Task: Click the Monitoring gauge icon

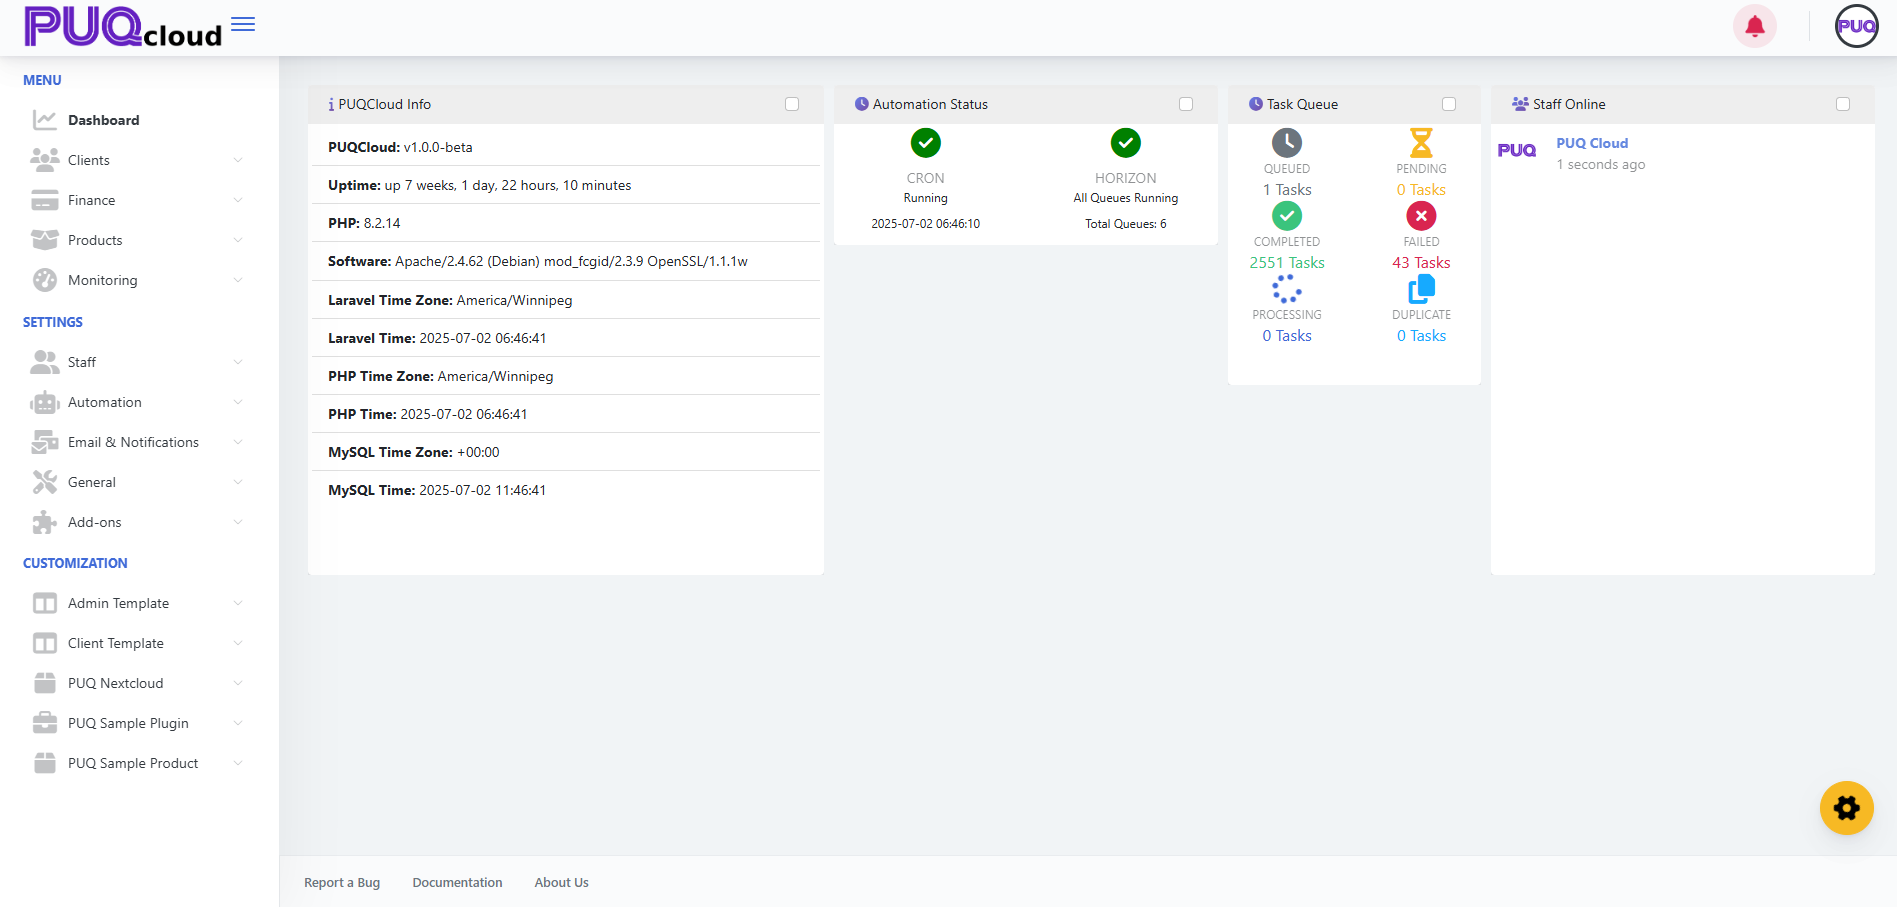Action: click(x=45, y=280)
